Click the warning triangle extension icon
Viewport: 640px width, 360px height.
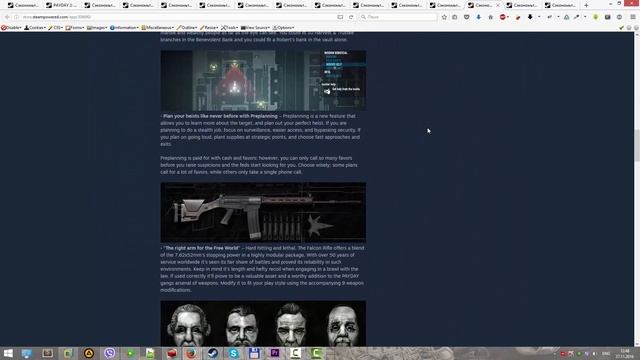[x=567, y=17]
